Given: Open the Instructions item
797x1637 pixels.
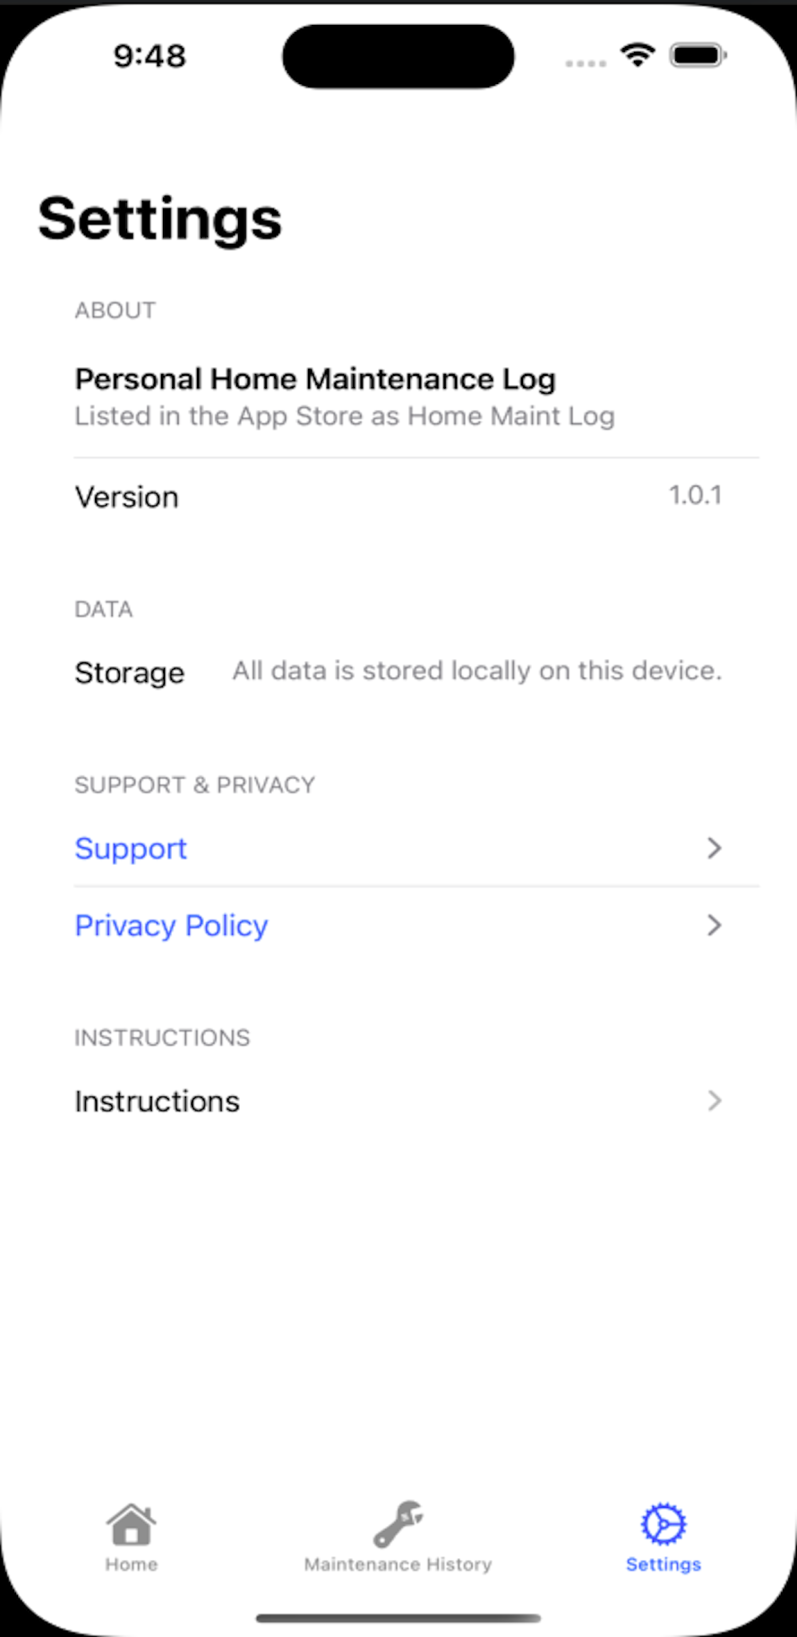Looking at the screenshot, I should pos(157,1101).
